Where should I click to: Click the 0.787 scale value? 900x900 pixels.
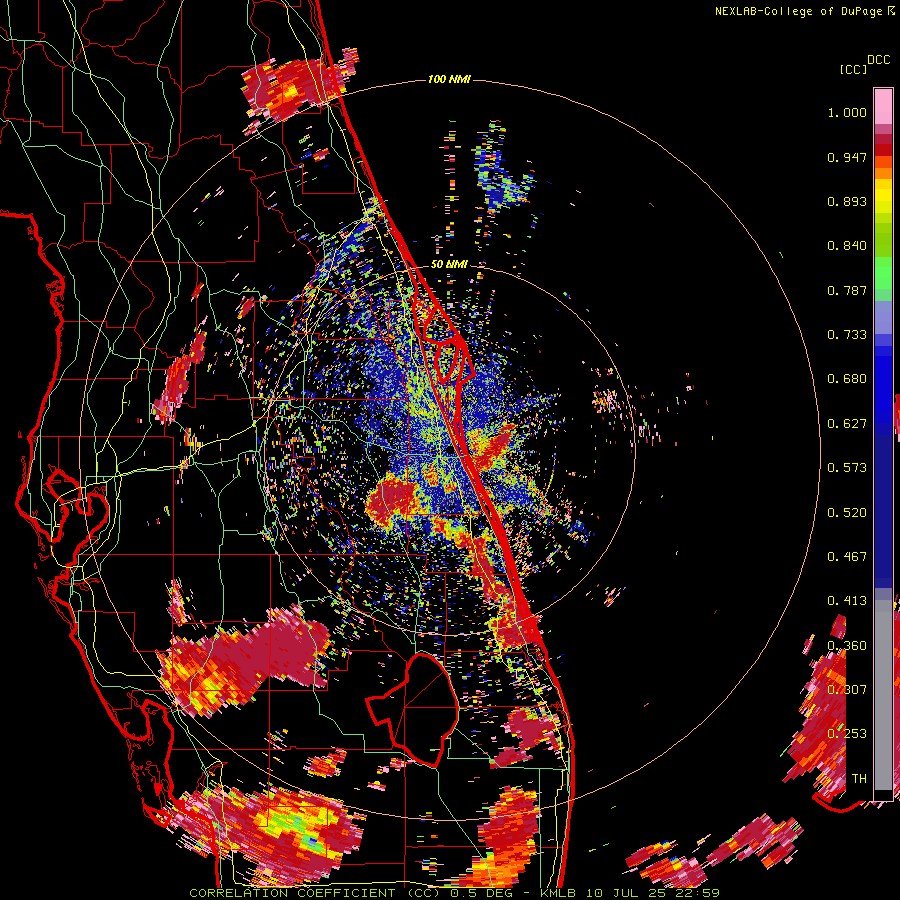coord(847,290)
